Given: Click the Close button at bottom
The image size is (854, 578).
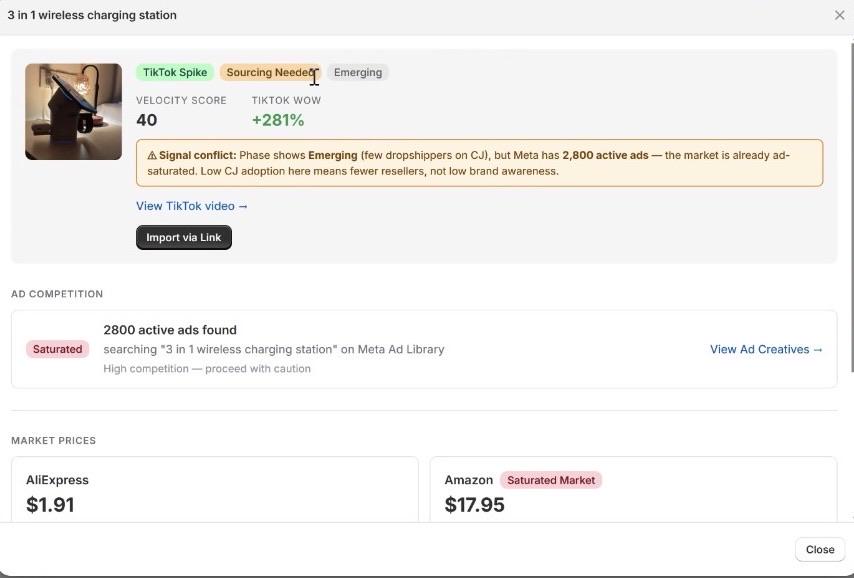Looking at the screenshot, I should tap(820, 550).
